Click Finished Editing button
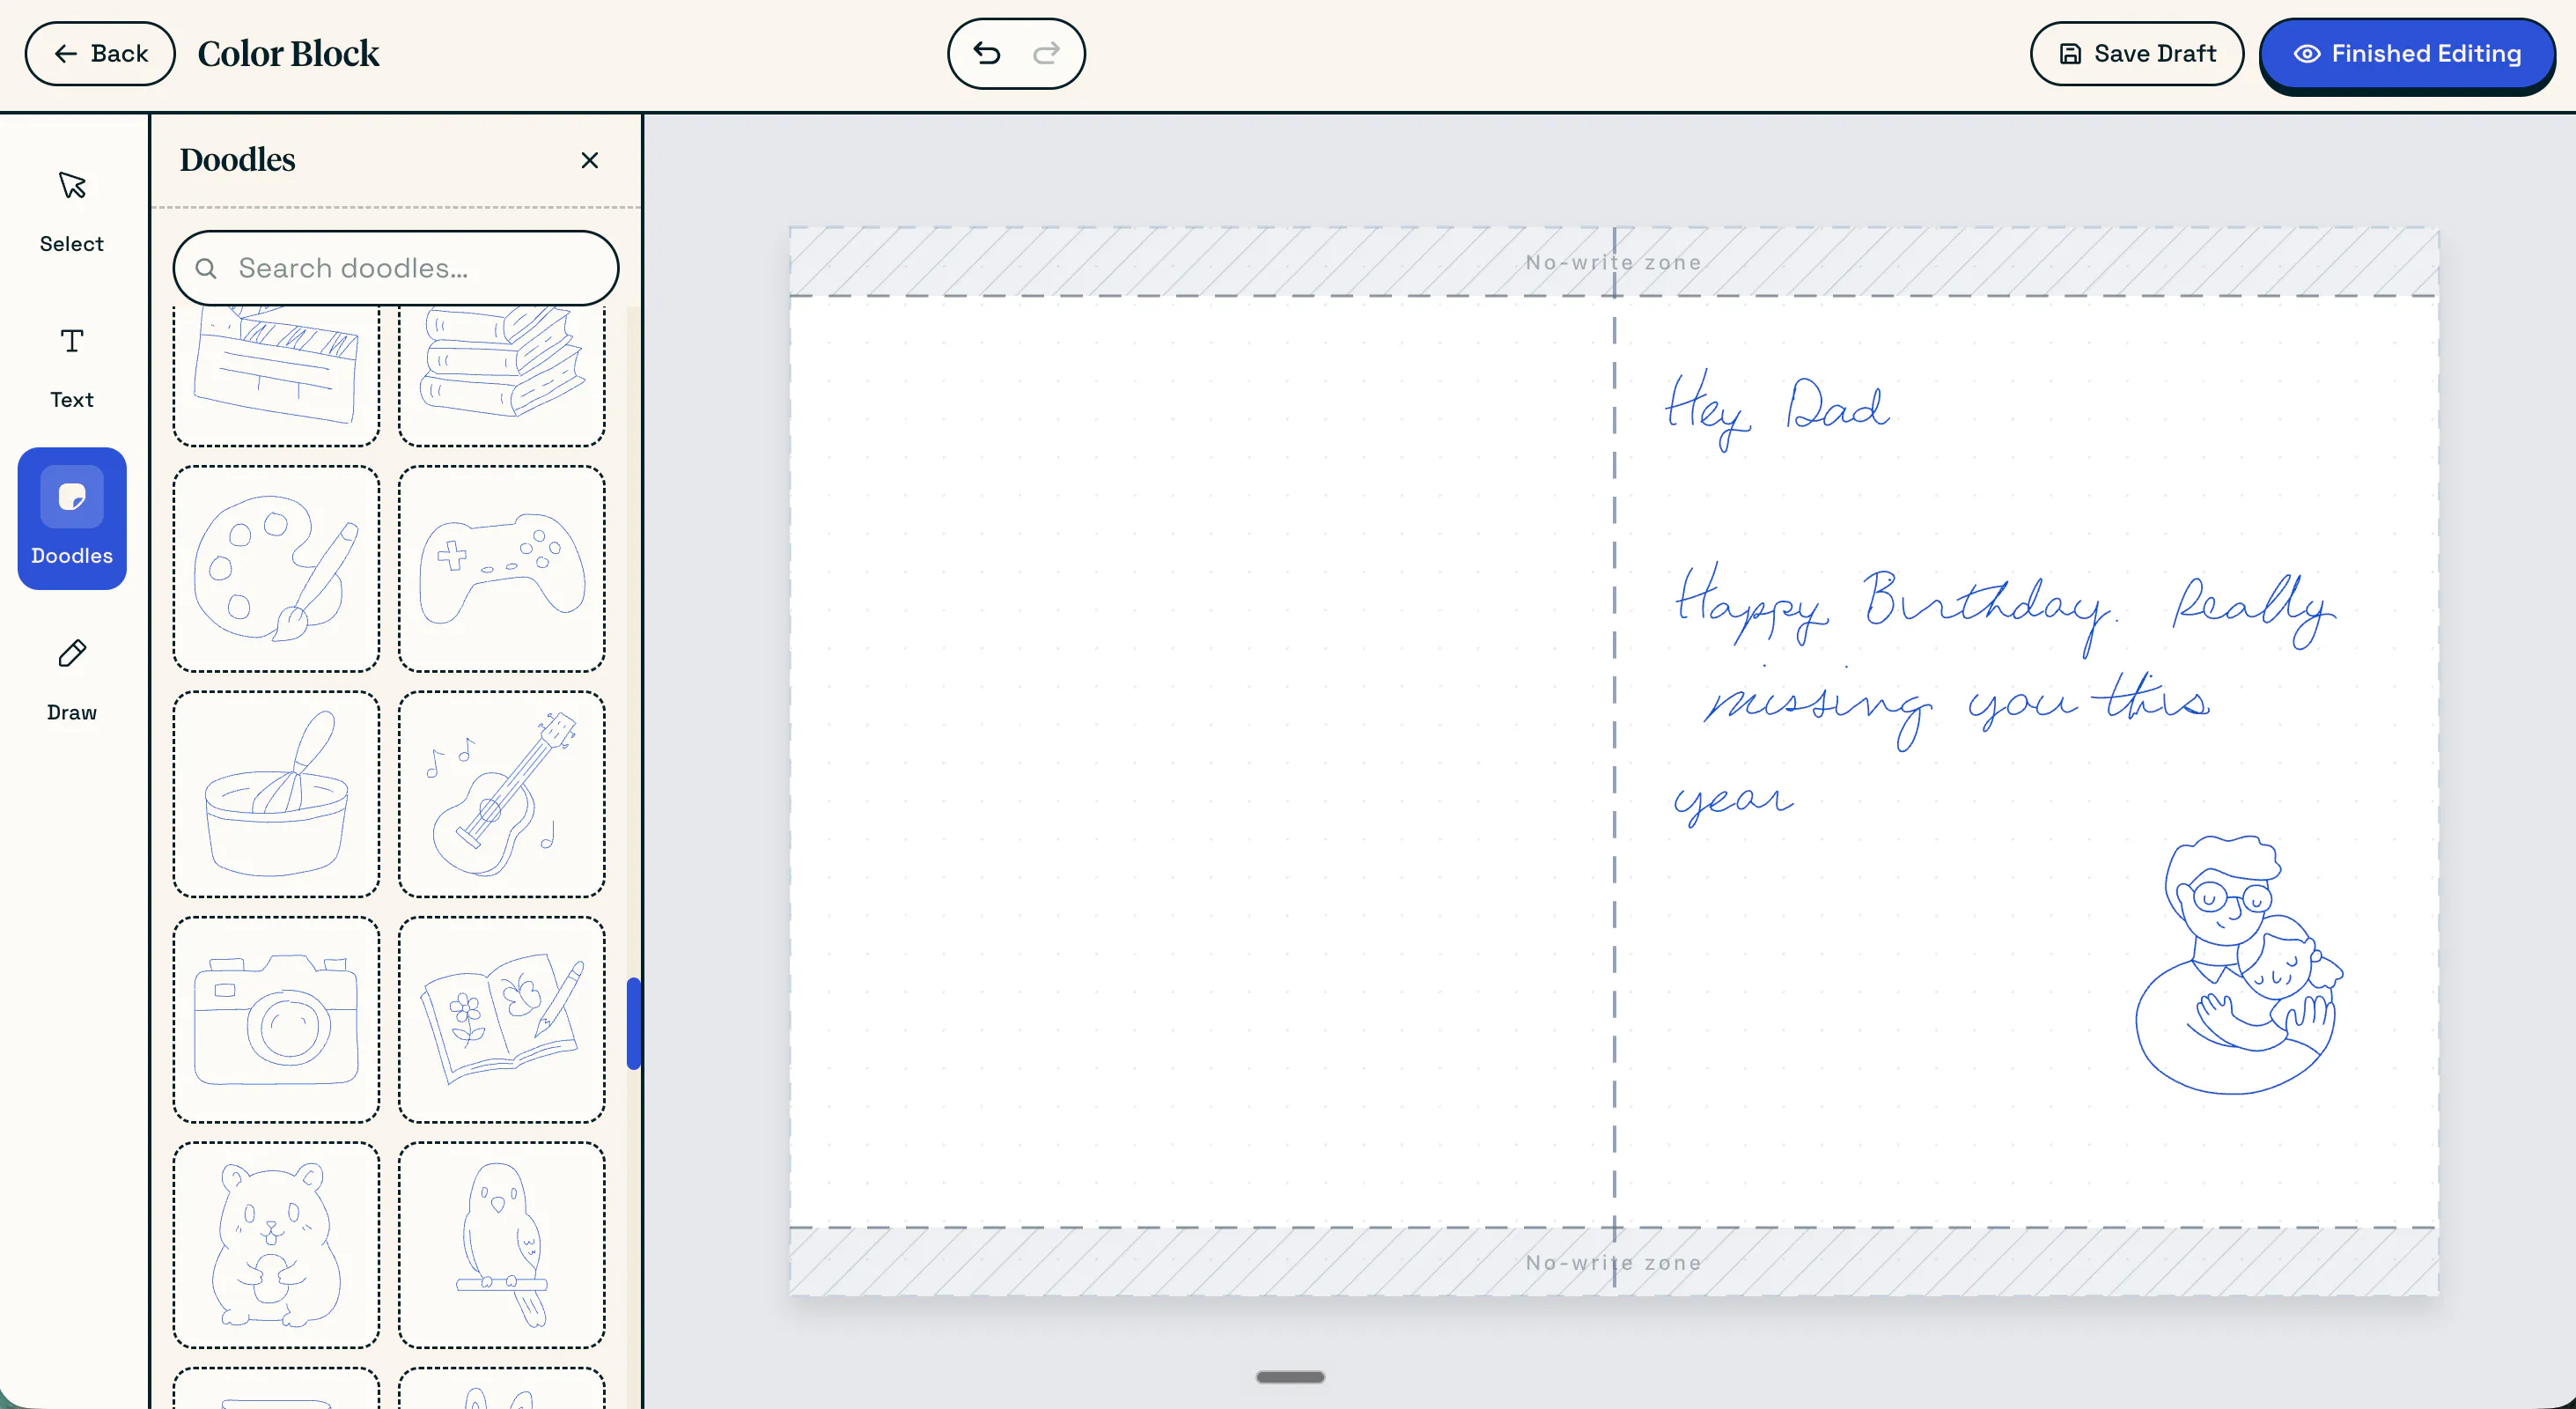 [x=2406, y=54]
